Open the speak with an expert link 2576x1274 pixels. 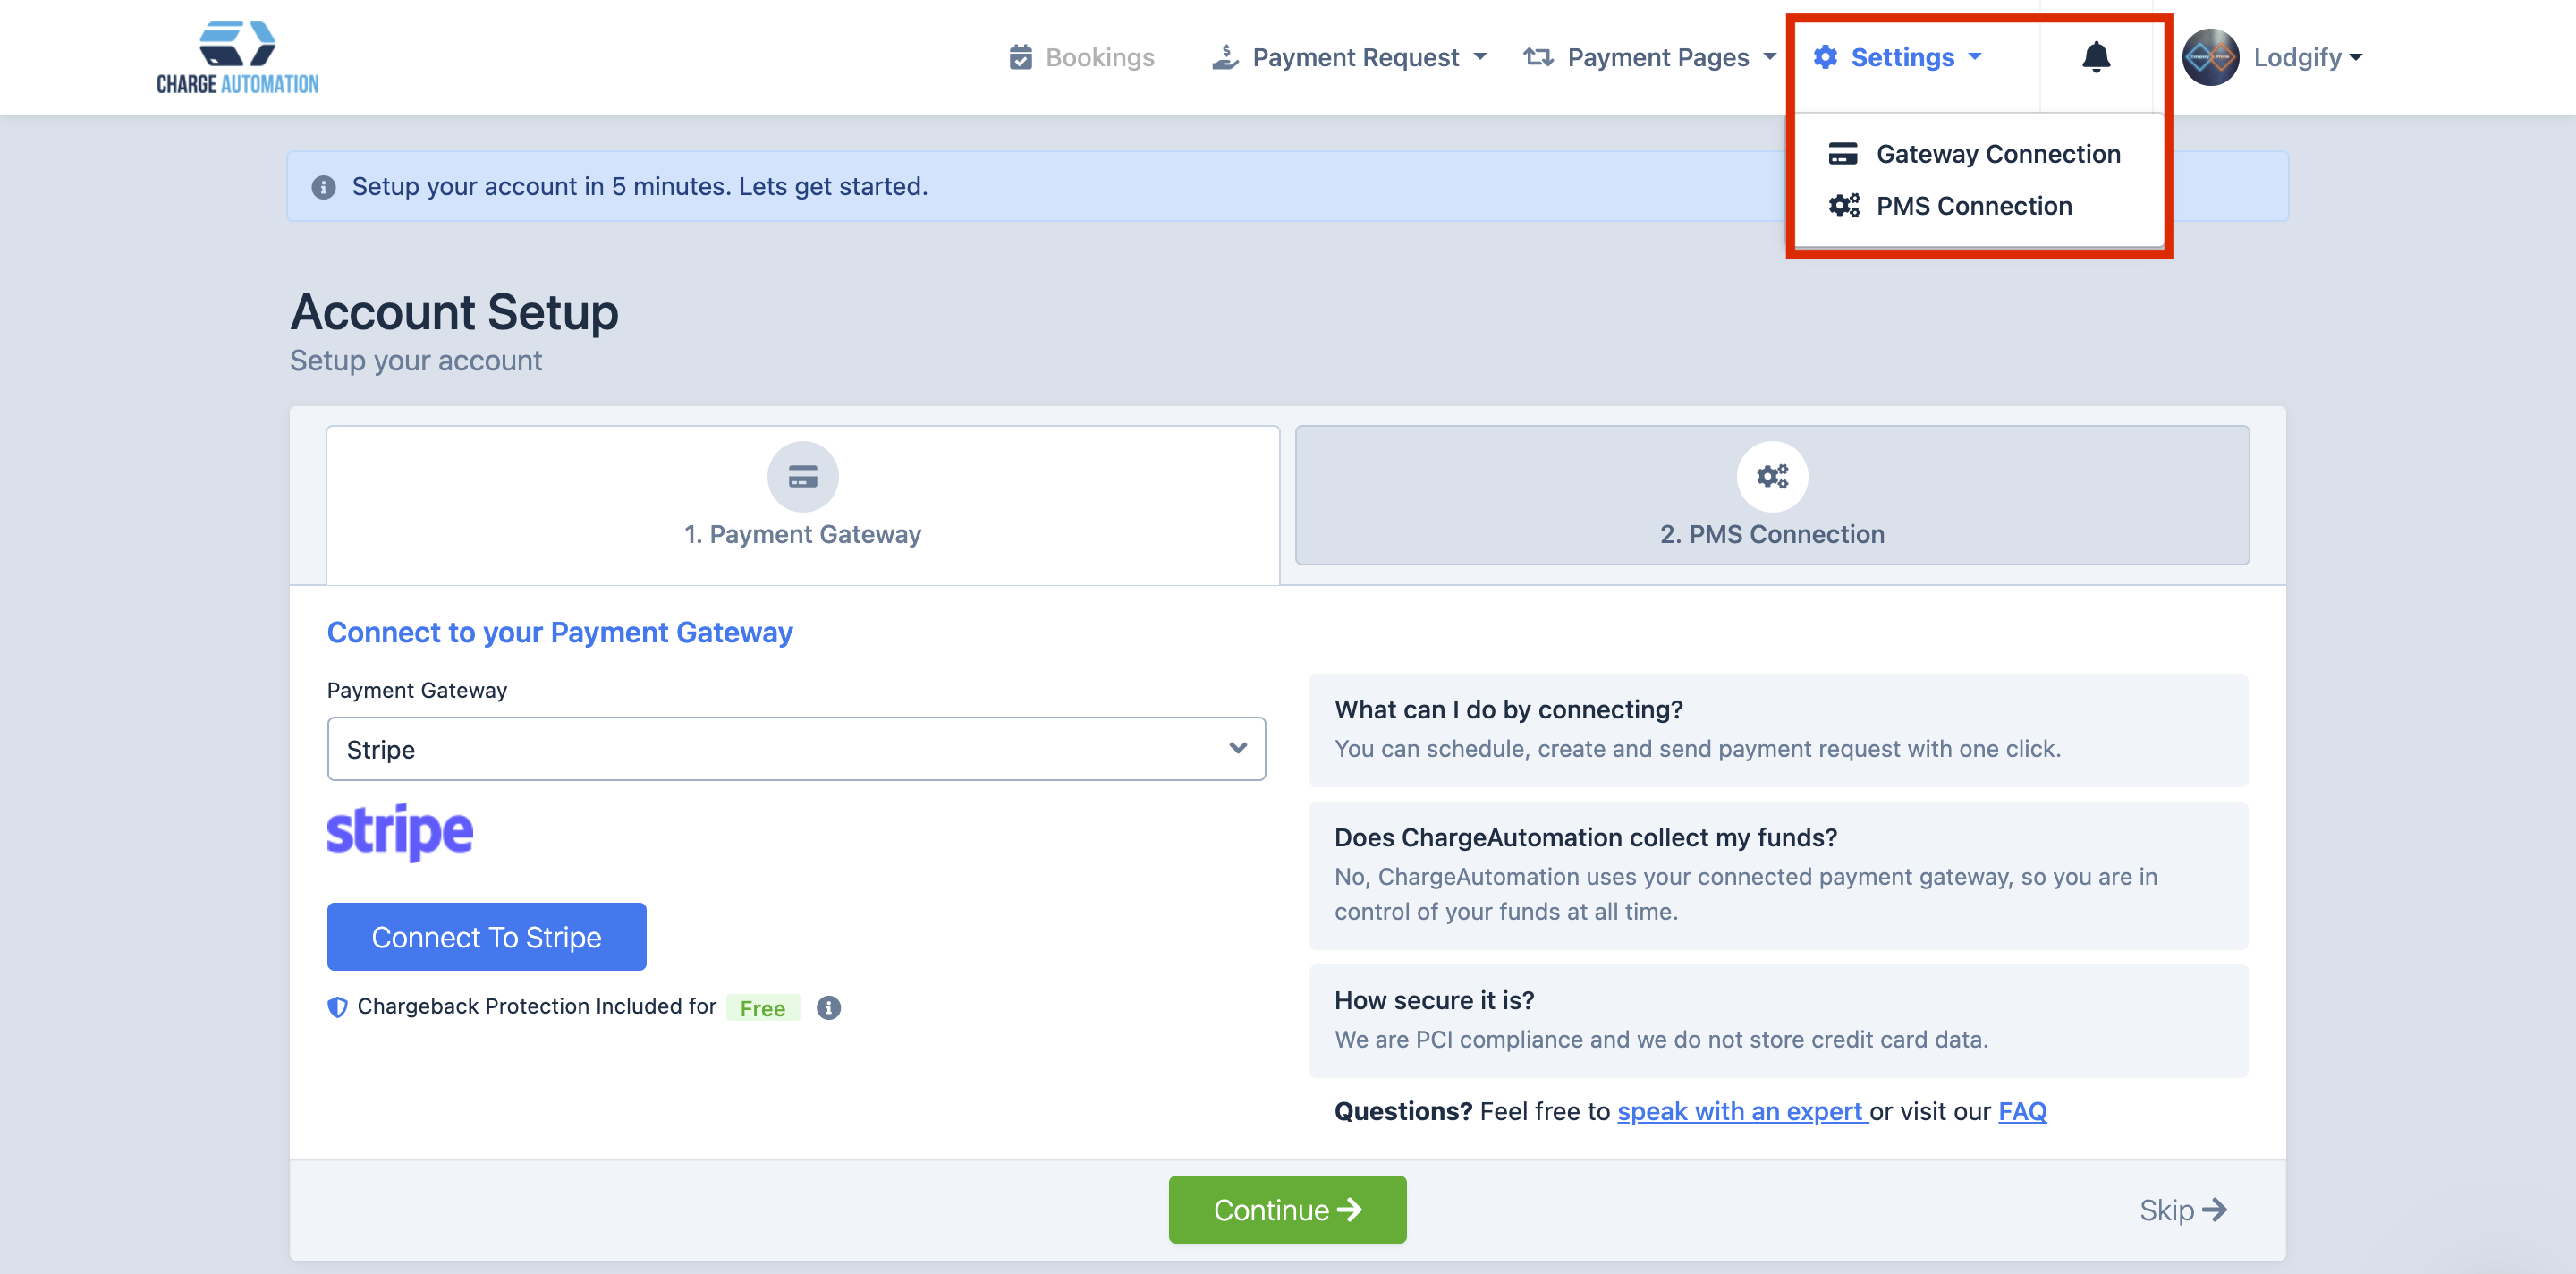coord(1741,1111)
